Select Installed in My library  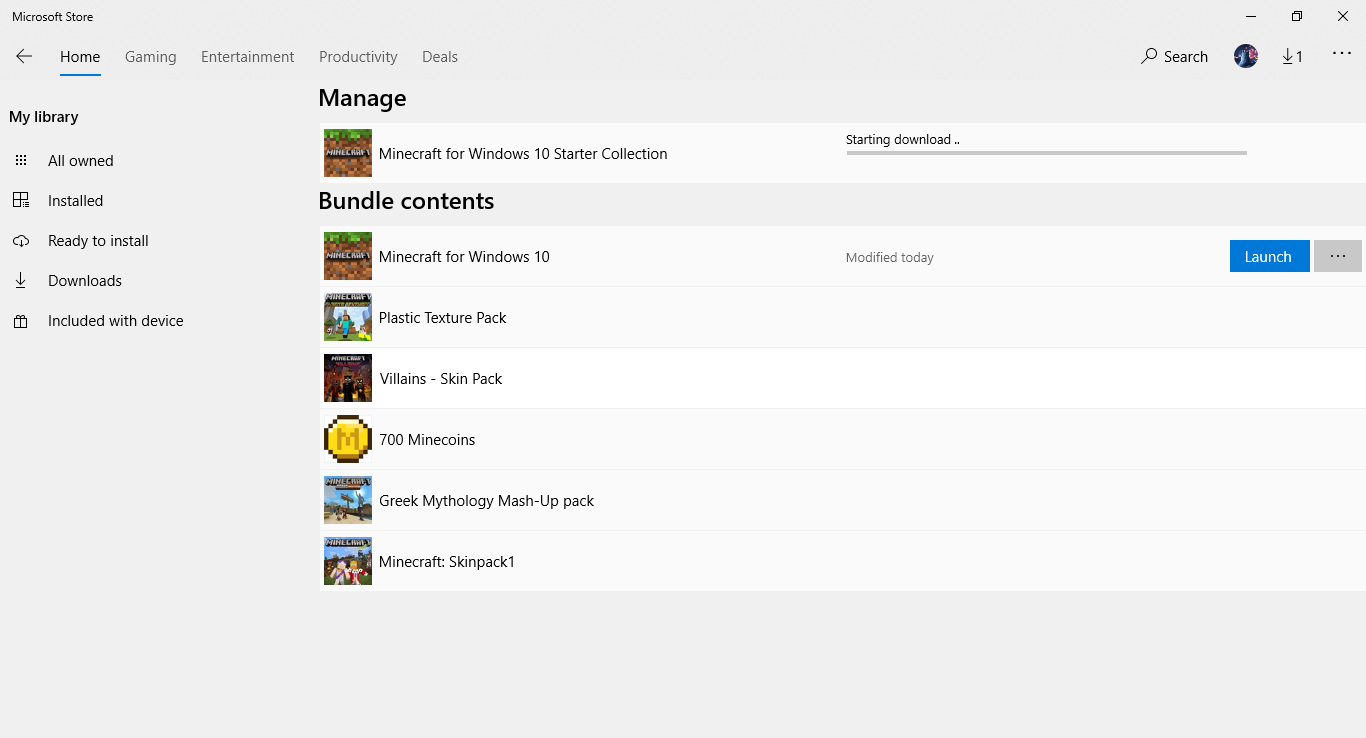(76, 201)
